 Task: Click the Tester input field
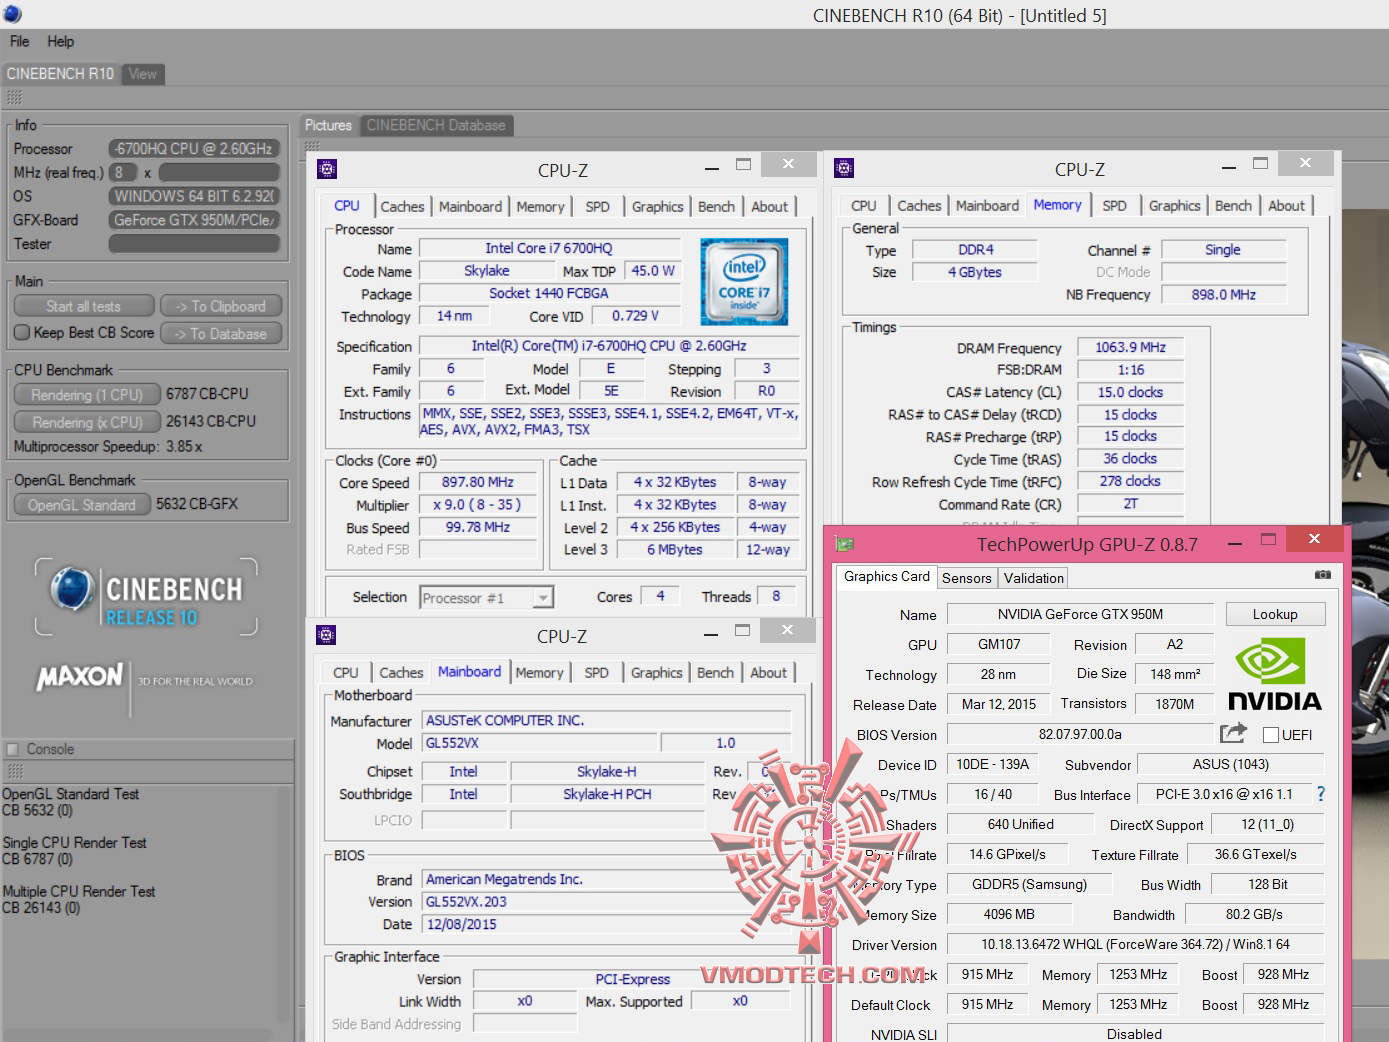[x=194, y=244]
